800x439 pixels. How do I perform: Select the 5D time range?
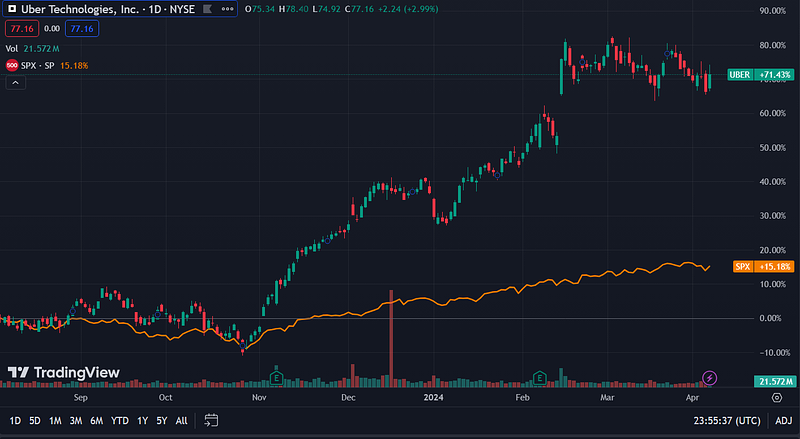point(35,421)
